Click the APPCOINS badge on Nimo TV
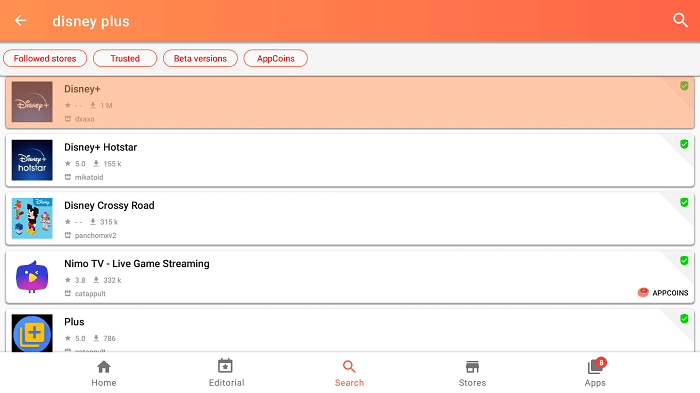Screen dimensions: 700x393 [x=663, y=293]
